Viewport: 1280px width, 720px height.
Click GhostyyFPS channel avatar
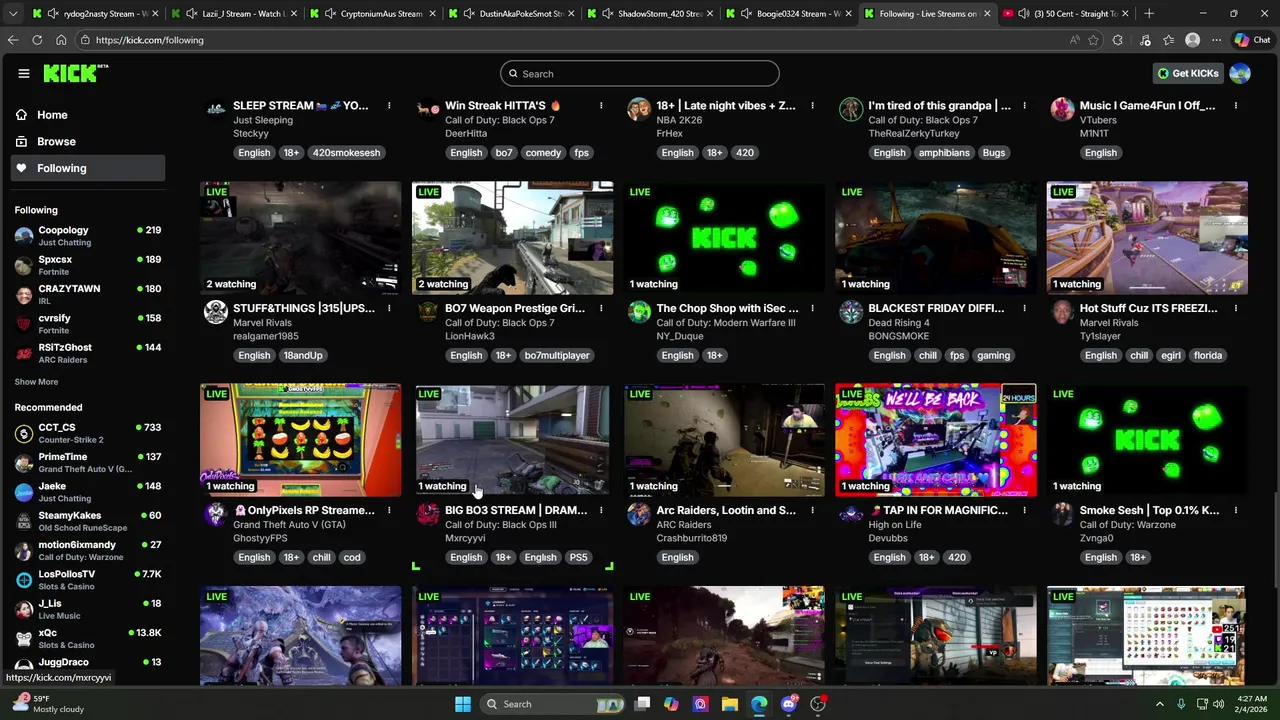coord(215,514)
